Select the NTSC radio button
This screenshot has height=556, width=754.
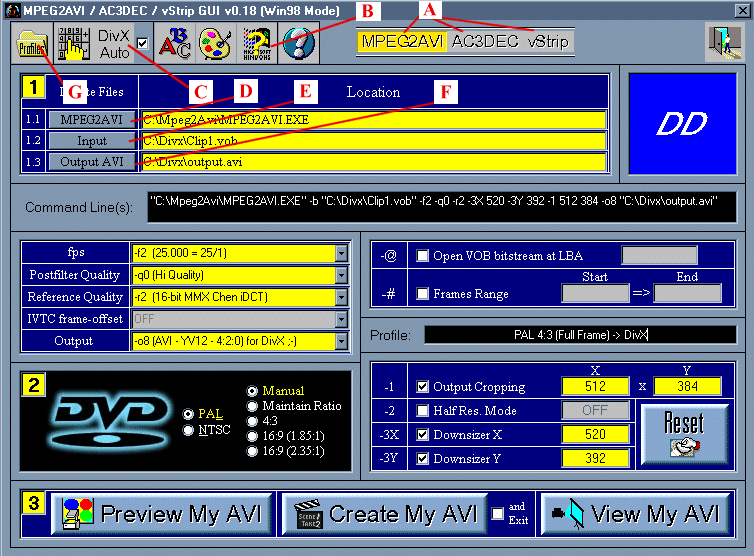click(x=188, y=430)
